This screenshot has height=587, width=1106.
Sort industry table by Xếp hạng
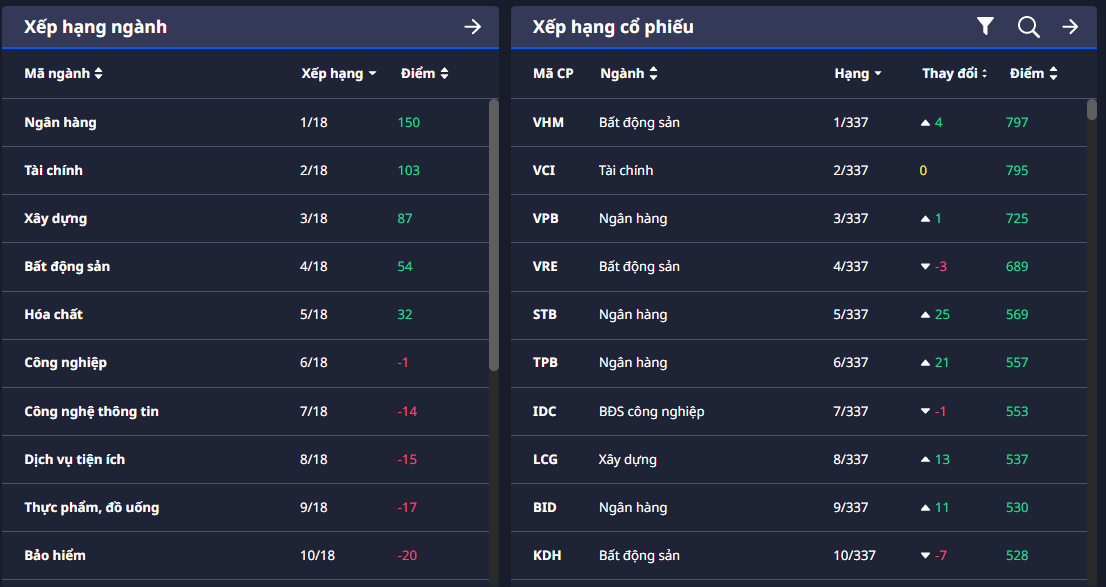coord(338,73)
